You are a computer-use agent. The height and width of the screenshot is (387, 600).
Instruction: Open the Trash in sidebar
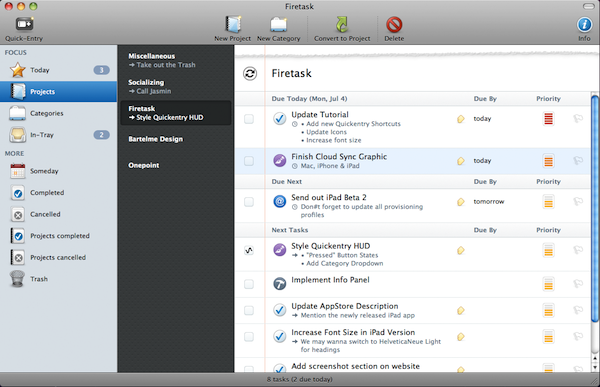click(58, 279)
